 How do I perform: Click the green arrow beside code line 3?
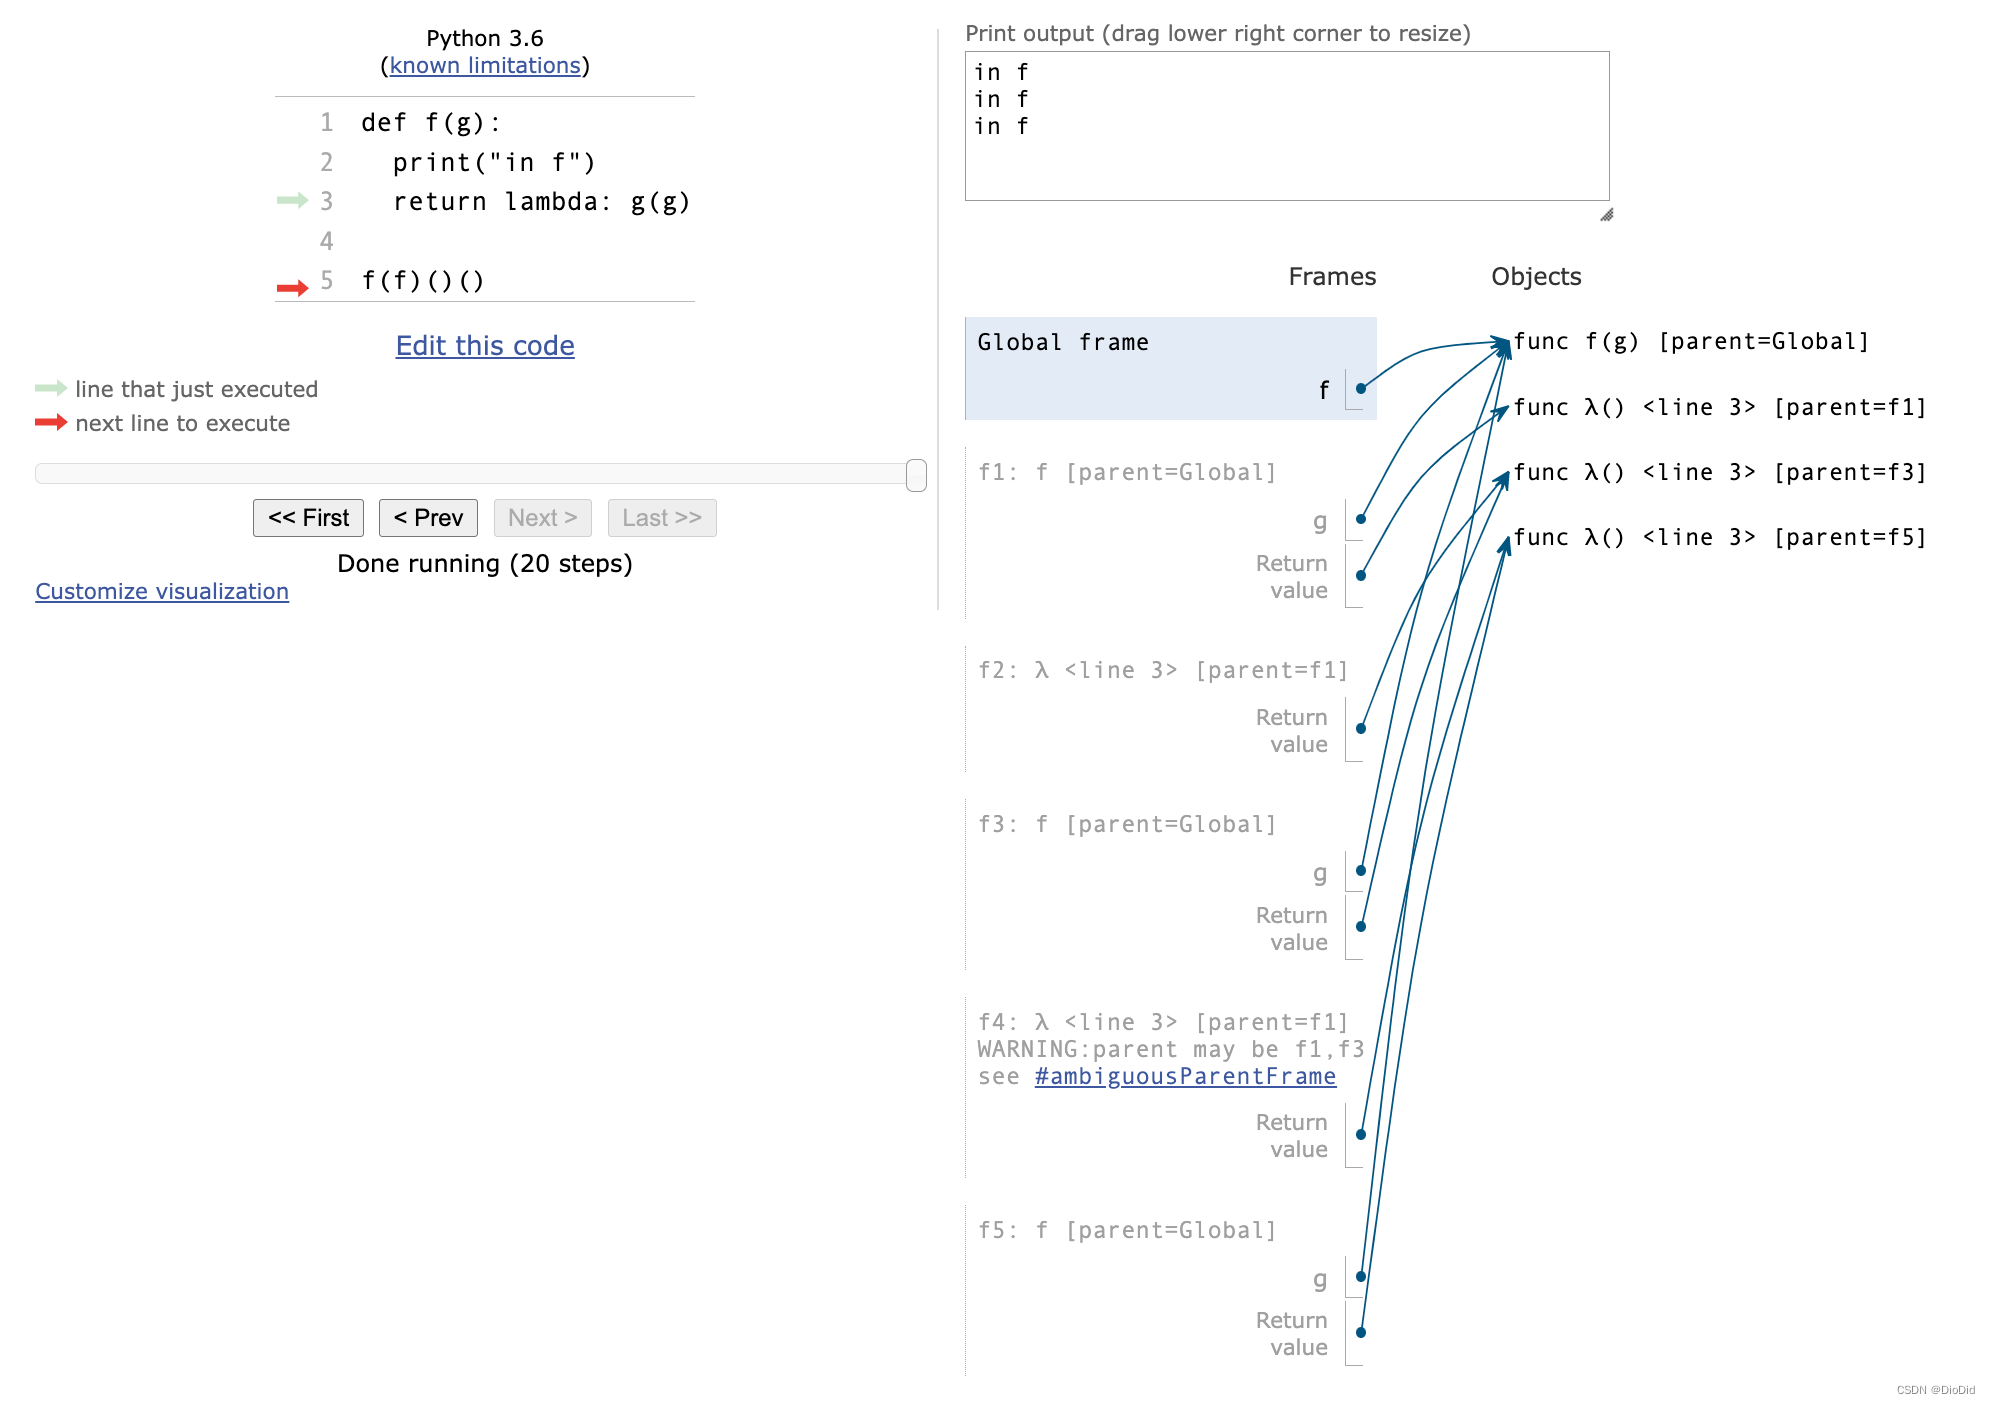point(291,201)
